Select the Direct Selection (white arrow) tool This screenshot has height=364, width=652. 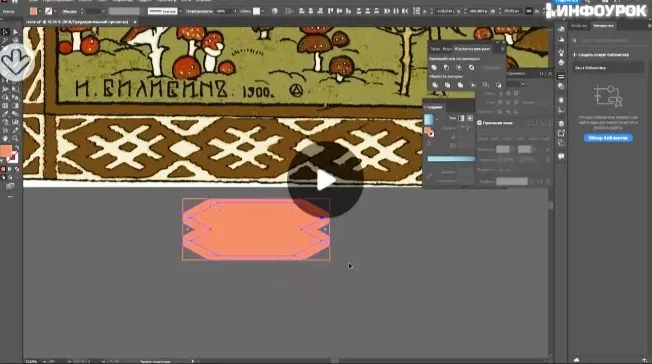pos(15,32)
